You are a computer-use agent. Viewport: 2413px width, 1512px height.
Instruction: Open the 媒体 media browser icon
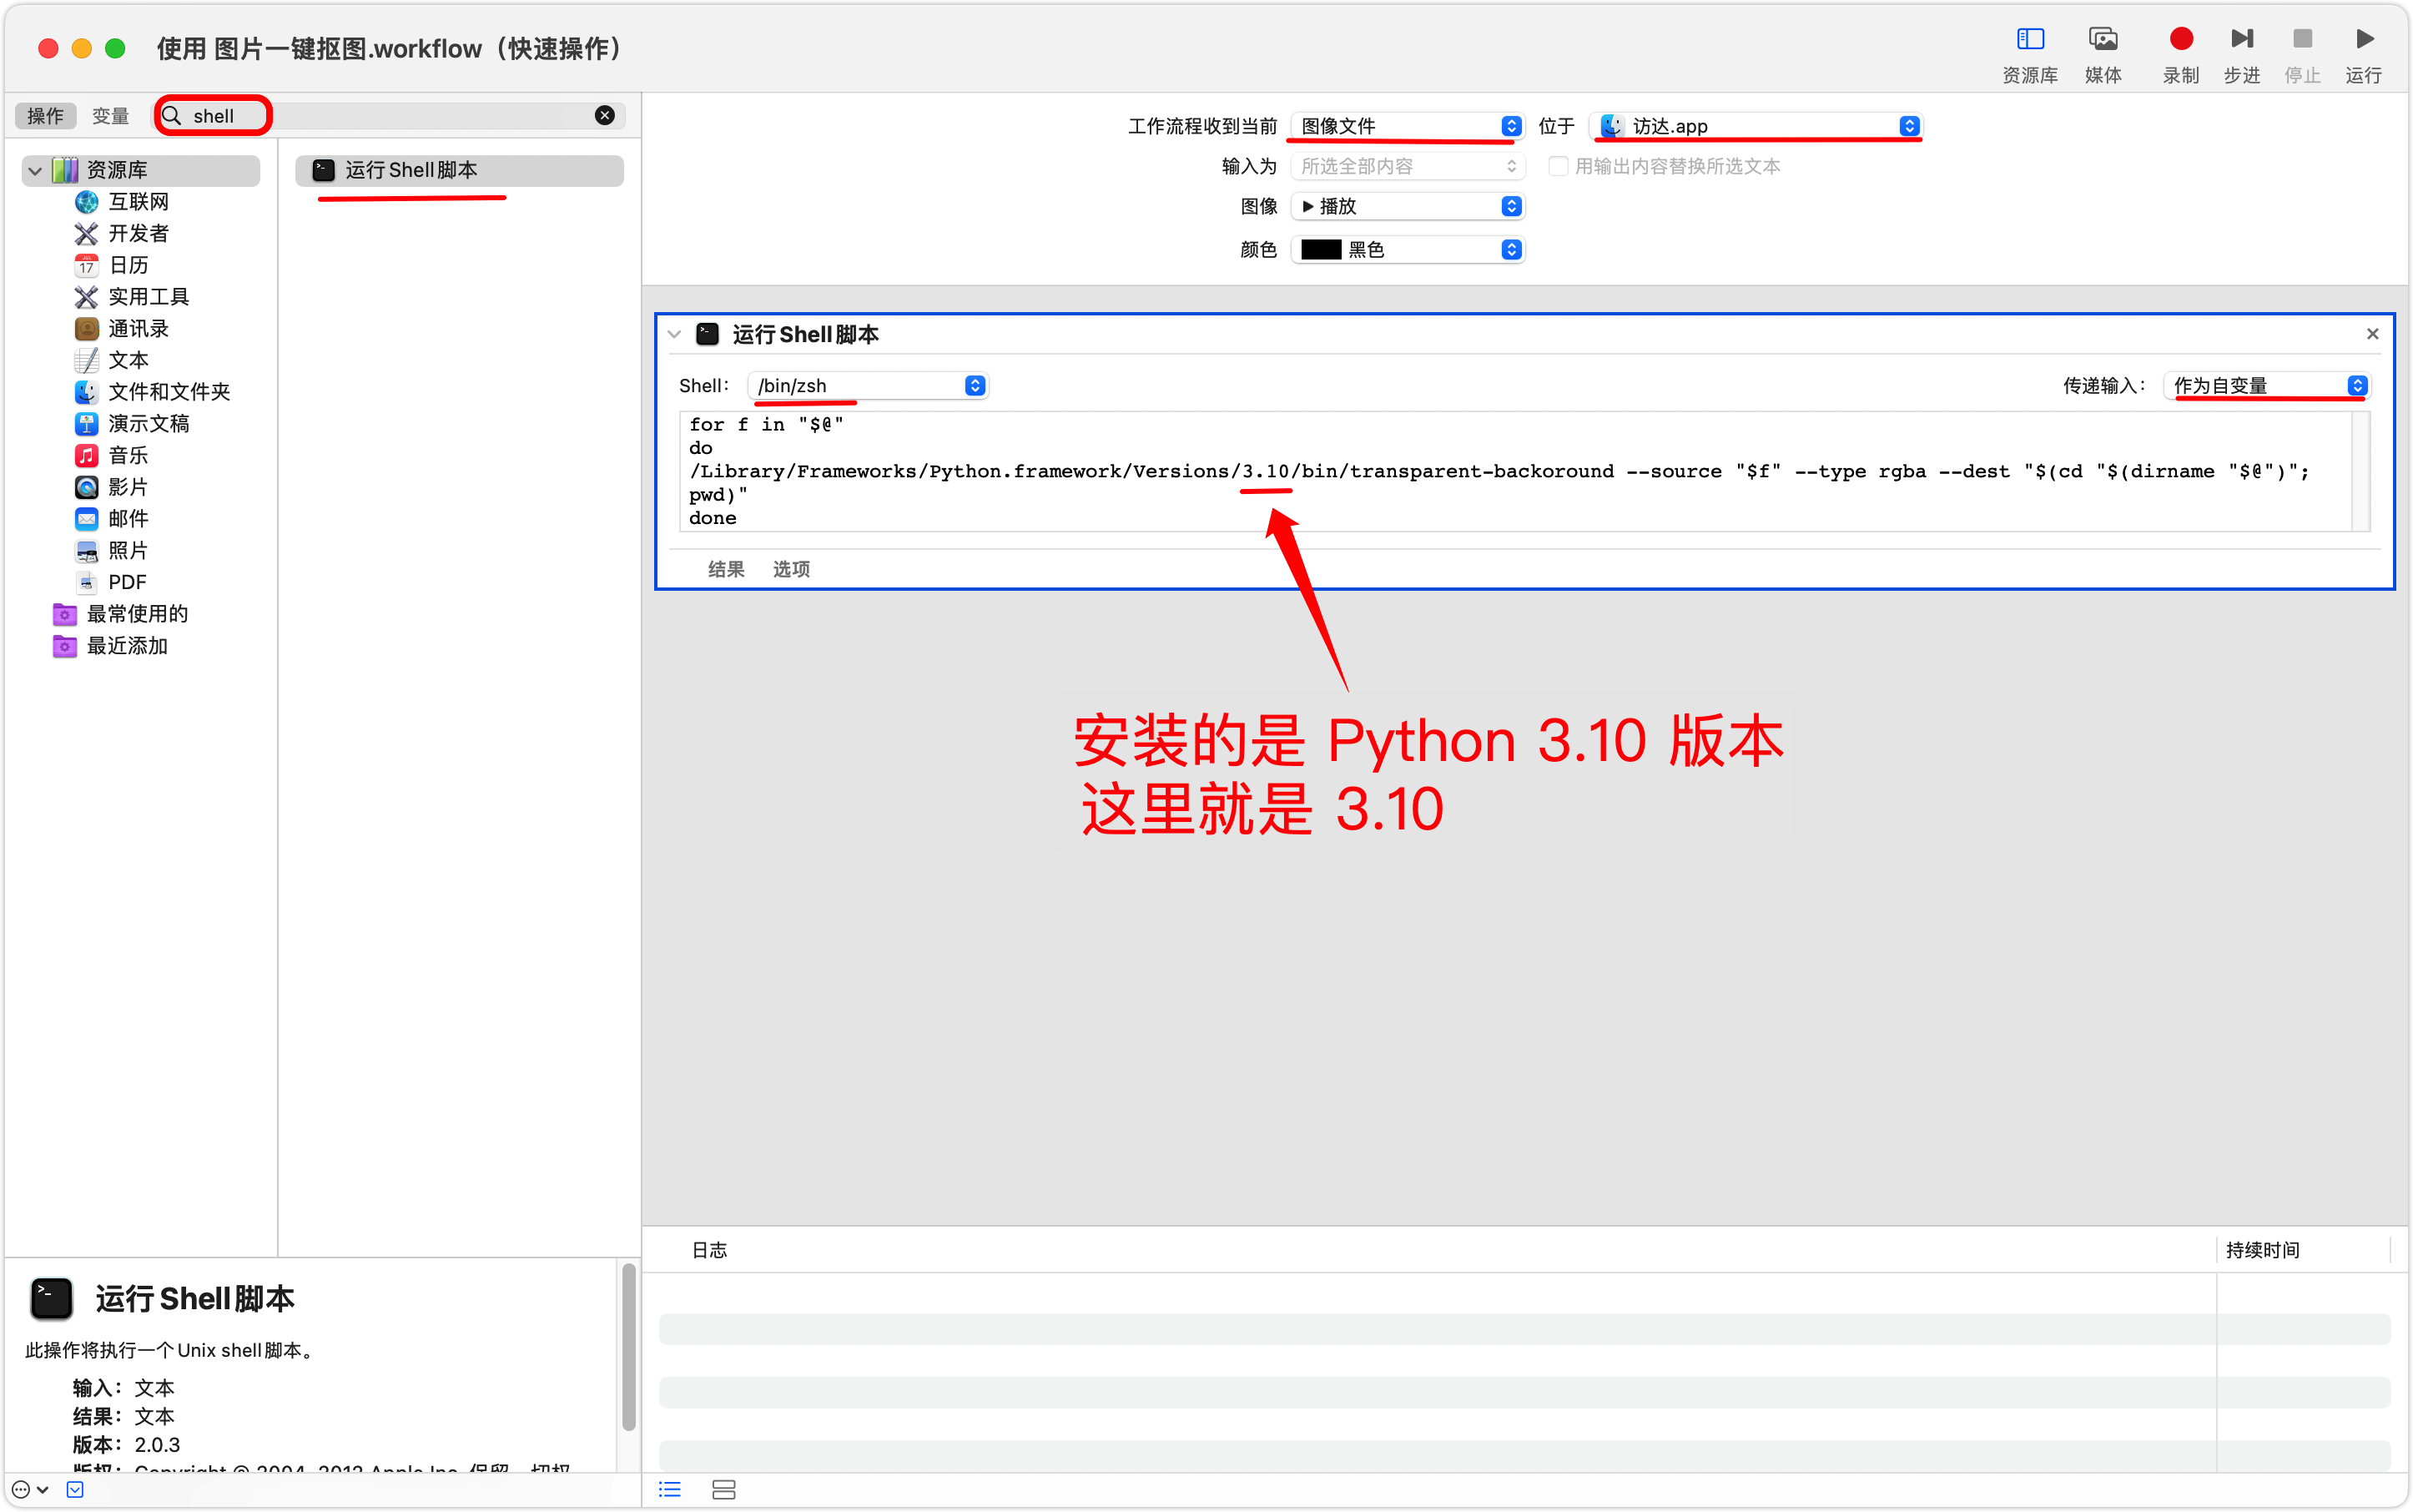[x=2103, y=40]
